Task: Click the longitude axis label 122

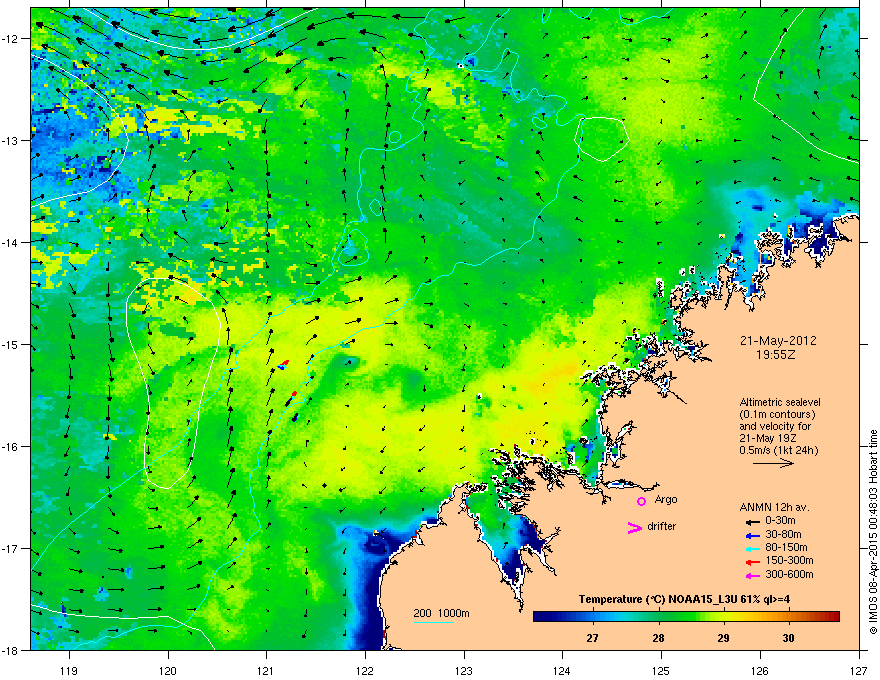Action: [x=365, y=670]
